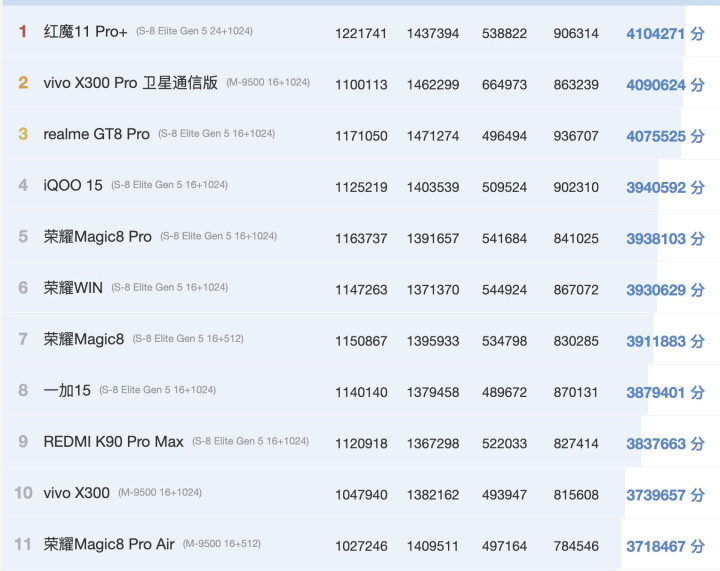
Task: Select value 1147263 in 荣耀WIN row
Action: click(x=361, y=290)
